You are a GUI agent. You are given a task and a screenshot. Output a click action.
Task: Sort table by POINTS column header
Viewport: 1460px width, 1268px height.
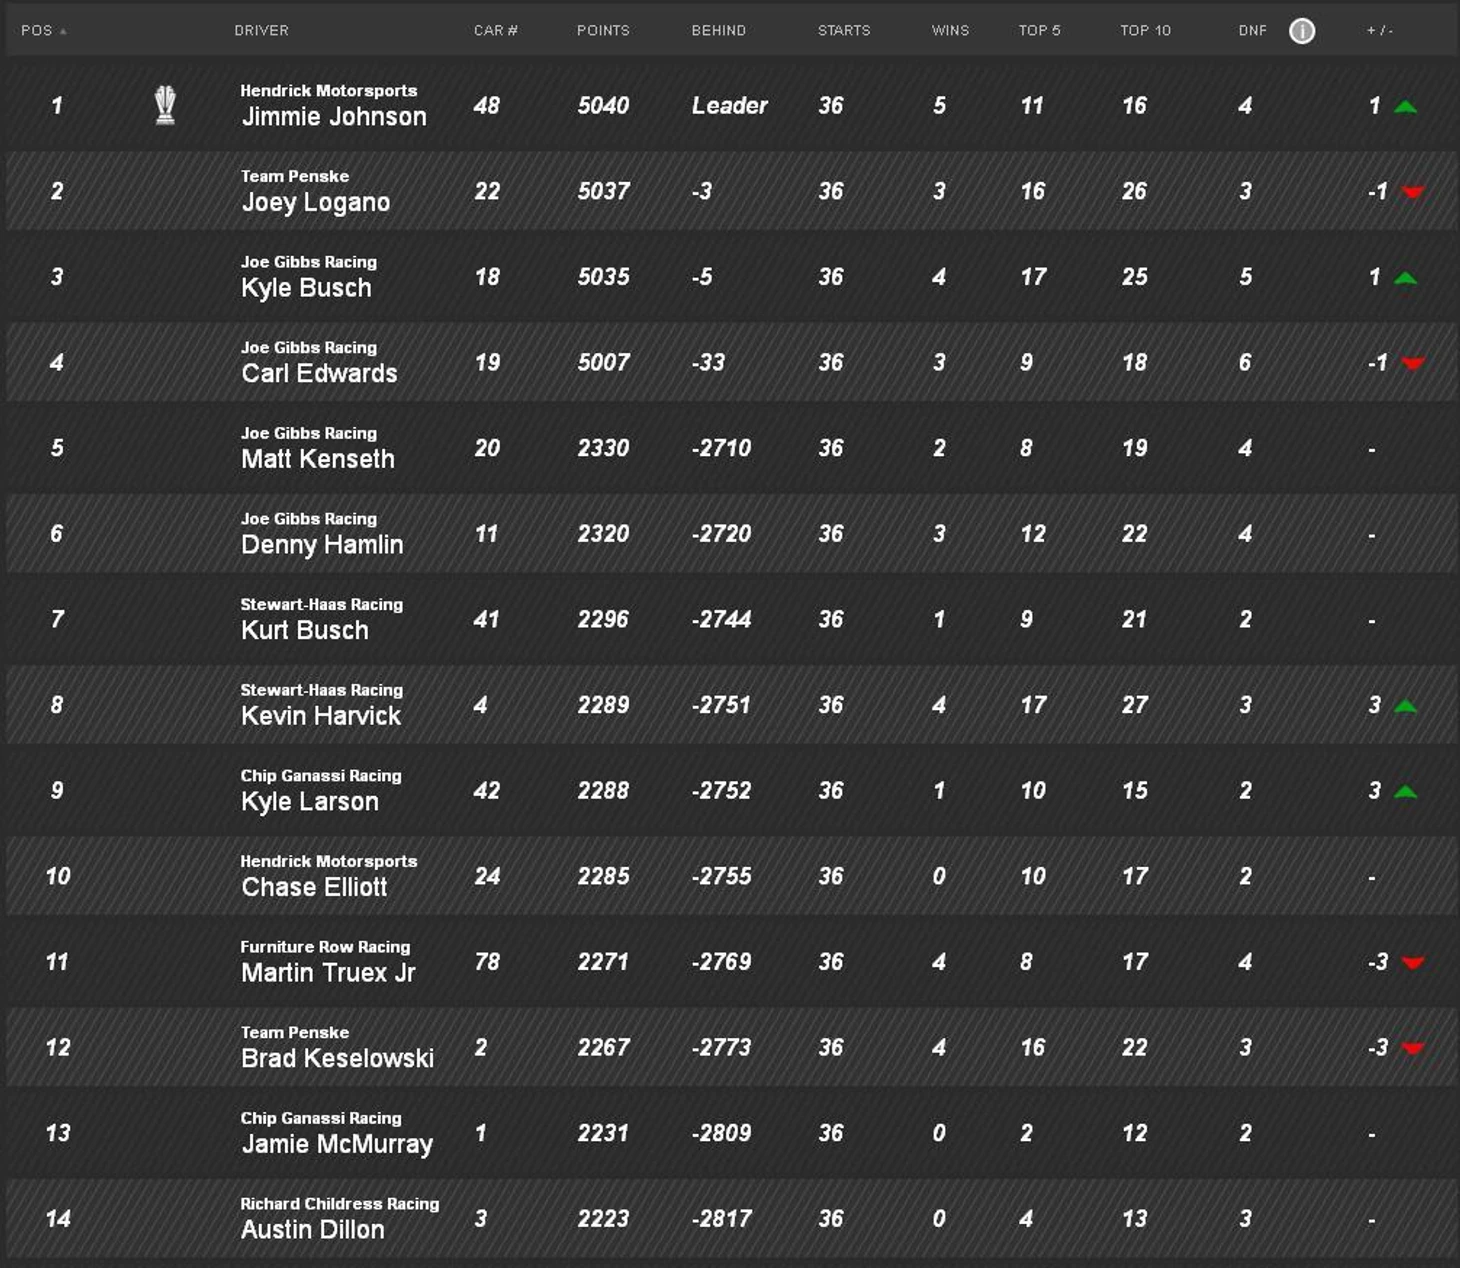click(x=602, y=31)
